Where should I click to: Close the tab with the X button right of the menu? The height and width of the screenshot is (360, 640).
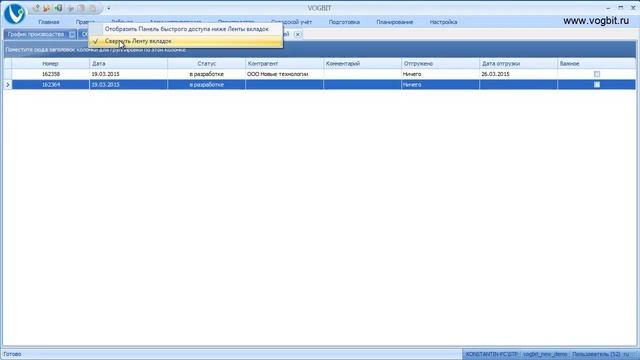tap(298, 34)
